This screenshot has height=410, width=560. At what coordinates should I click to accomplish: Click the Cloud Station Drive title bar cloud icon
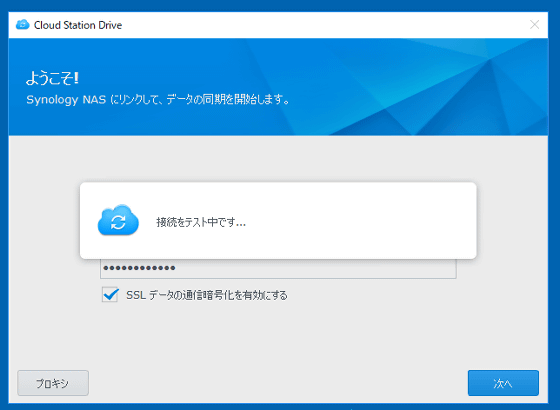click(22, 25)
